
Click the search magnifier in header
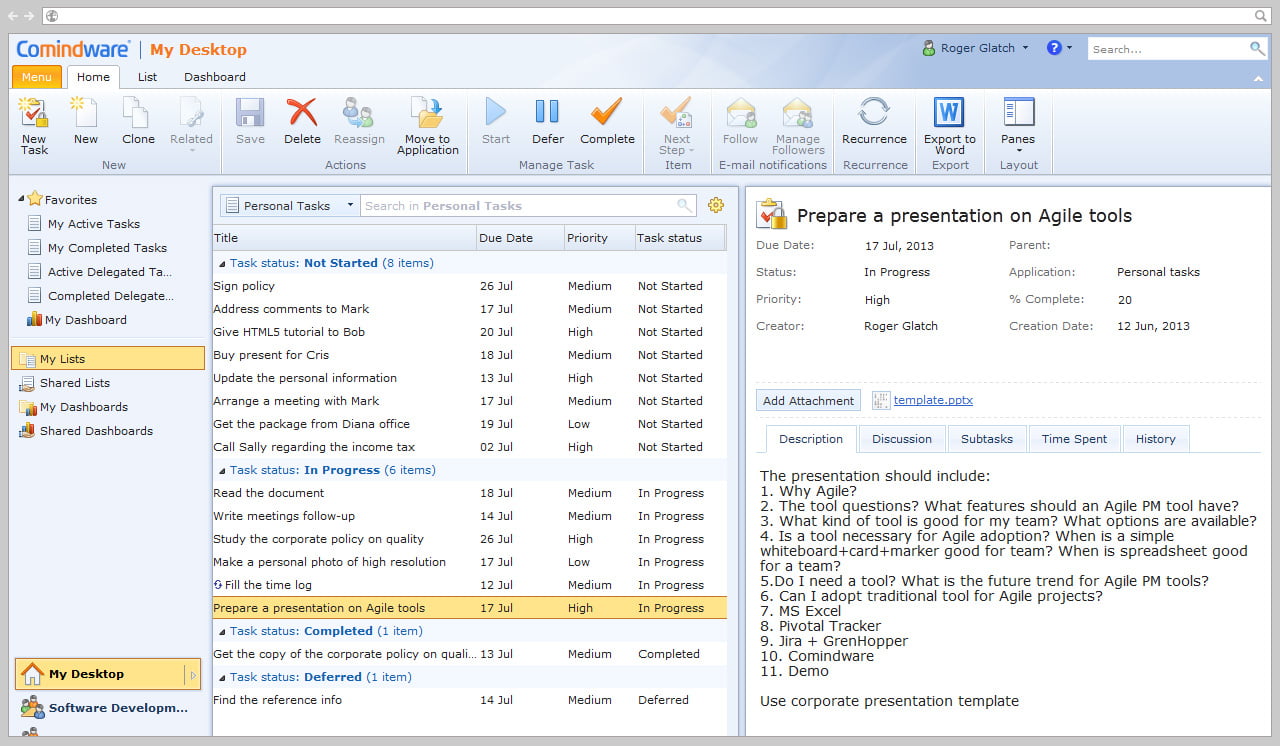pyautogui.click(x=1257, y=48)
